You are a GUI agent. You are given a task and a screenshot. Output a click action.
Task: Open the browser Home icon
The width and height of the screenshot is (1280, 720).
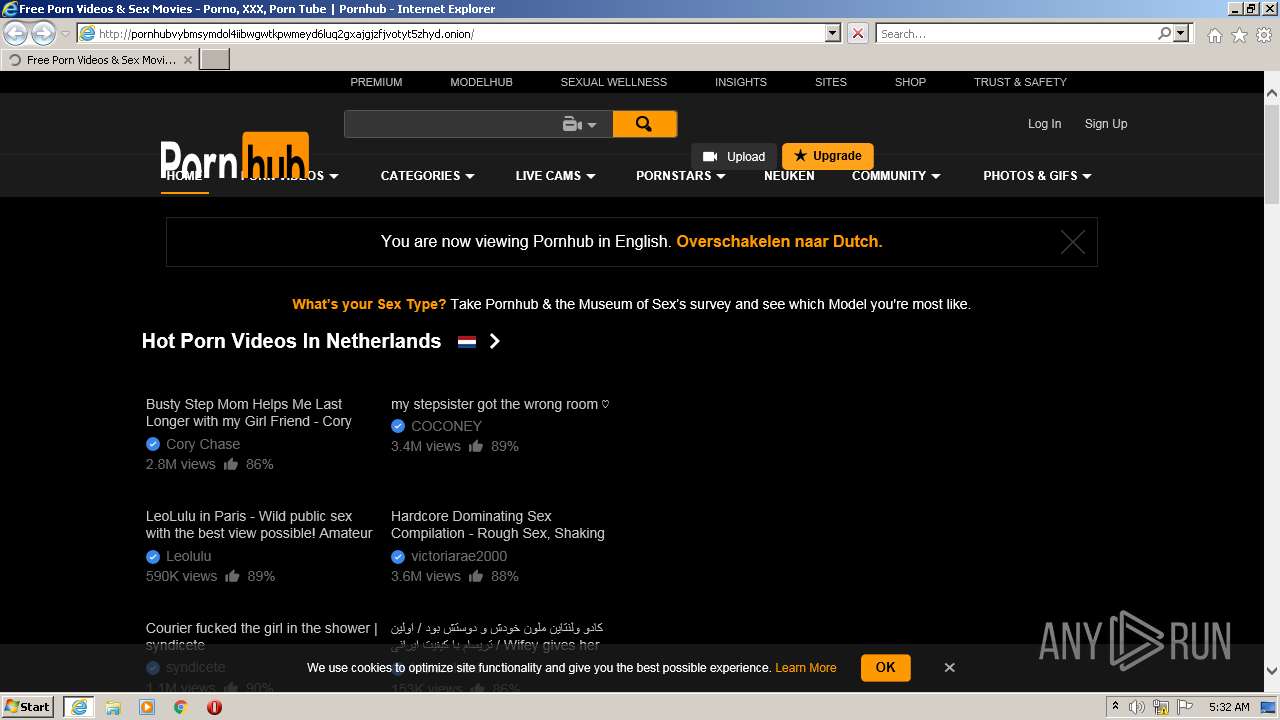(x=1214, y=34)
